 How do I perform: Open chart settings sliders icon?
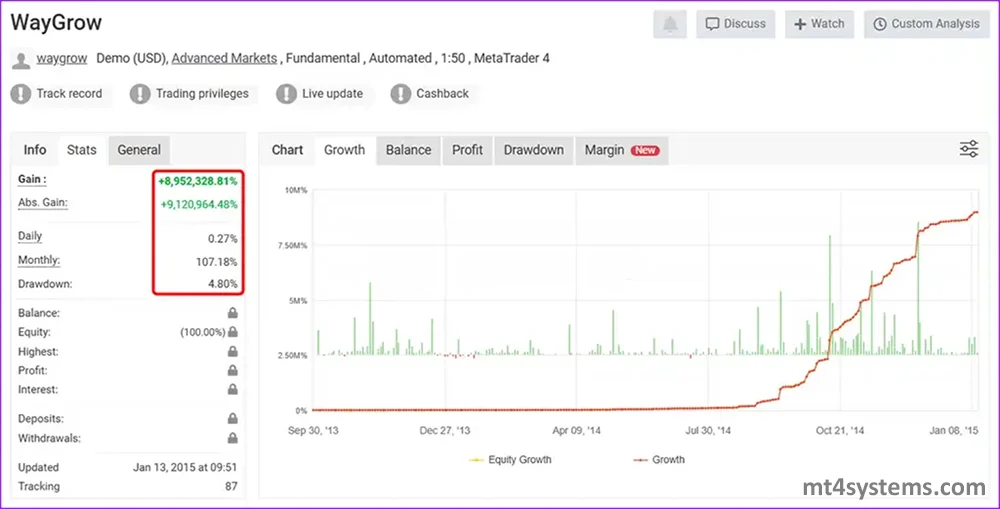pyautogui.click(x=969, y=149)
